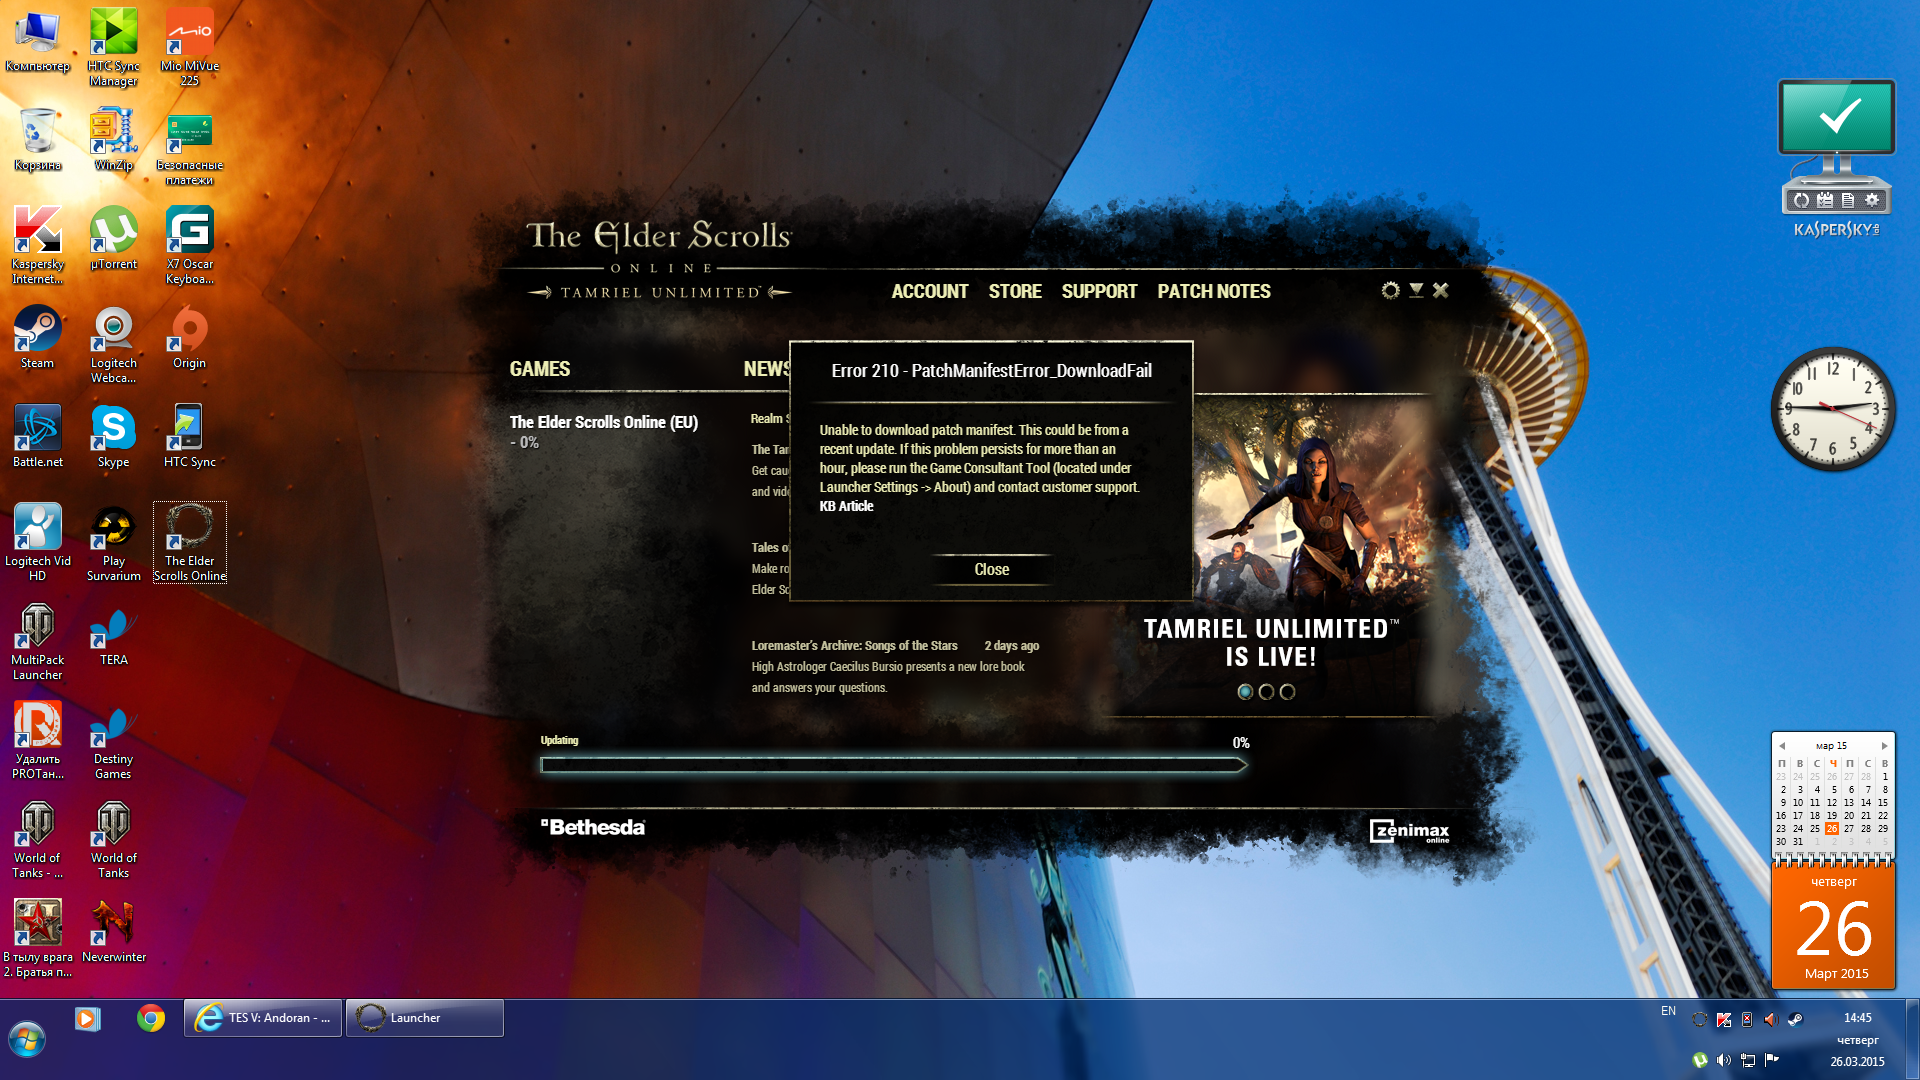Select highlighted day 26 in mini calendar
1920x1080 pixels.
coord(1831,829)
